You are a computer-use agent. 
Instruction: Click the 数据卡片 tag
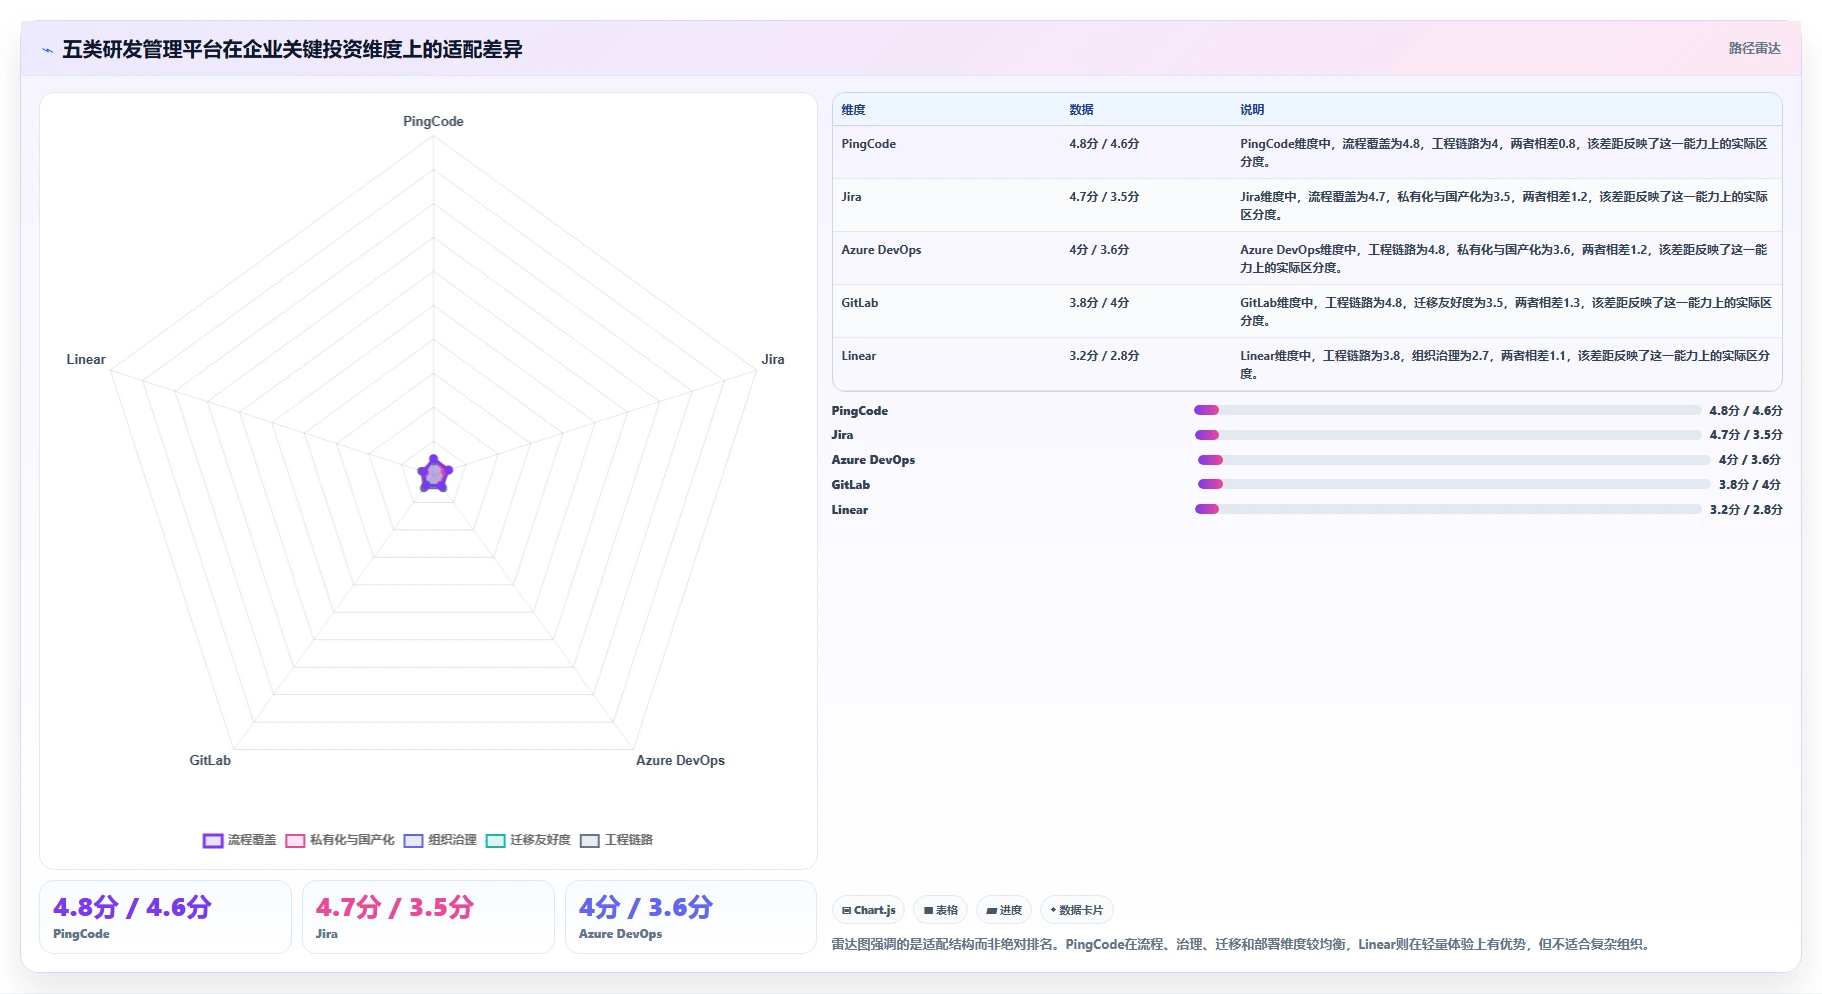tap(1077, 910)
